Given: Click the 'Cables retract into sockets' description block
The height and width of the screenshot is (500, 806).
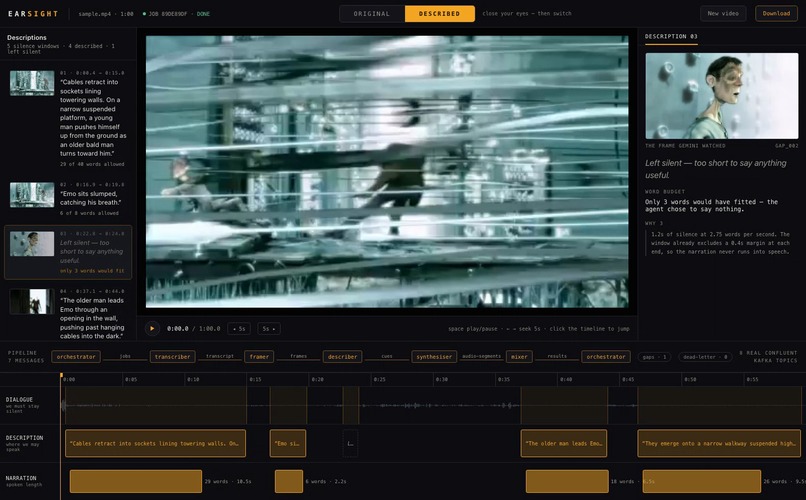Looking at the screenshot, I should click(x=155, y=443).
